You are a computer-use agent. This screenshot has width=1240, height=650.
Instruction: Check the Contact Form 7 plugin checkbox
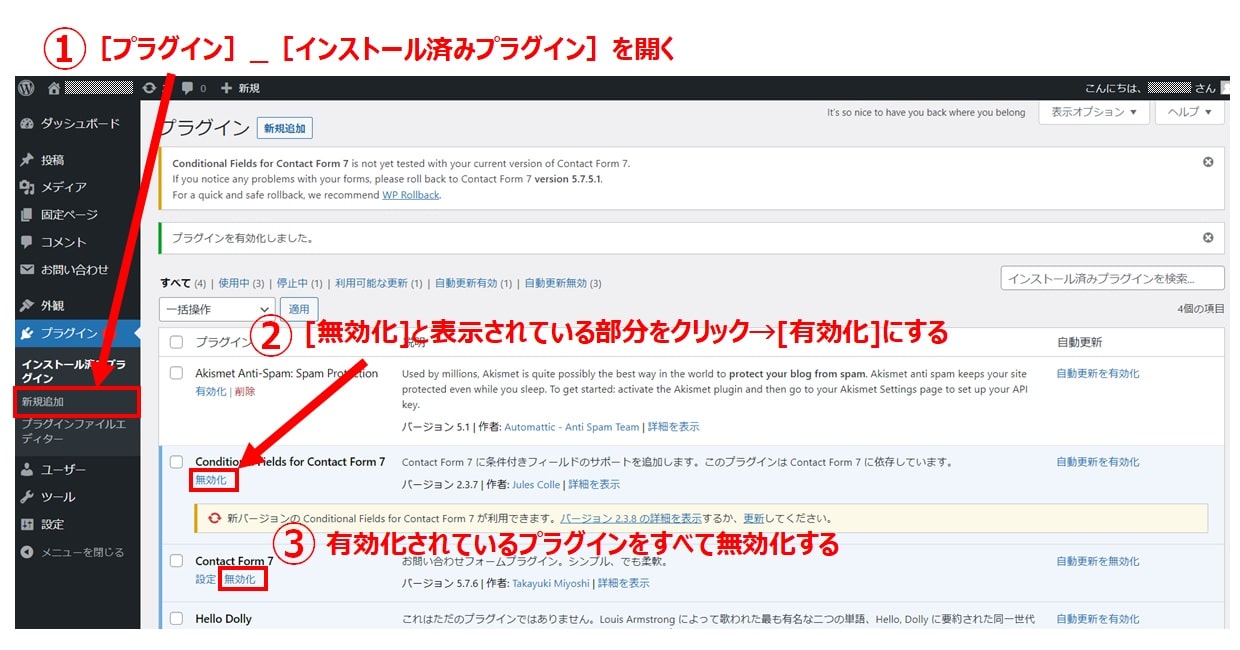177,560
